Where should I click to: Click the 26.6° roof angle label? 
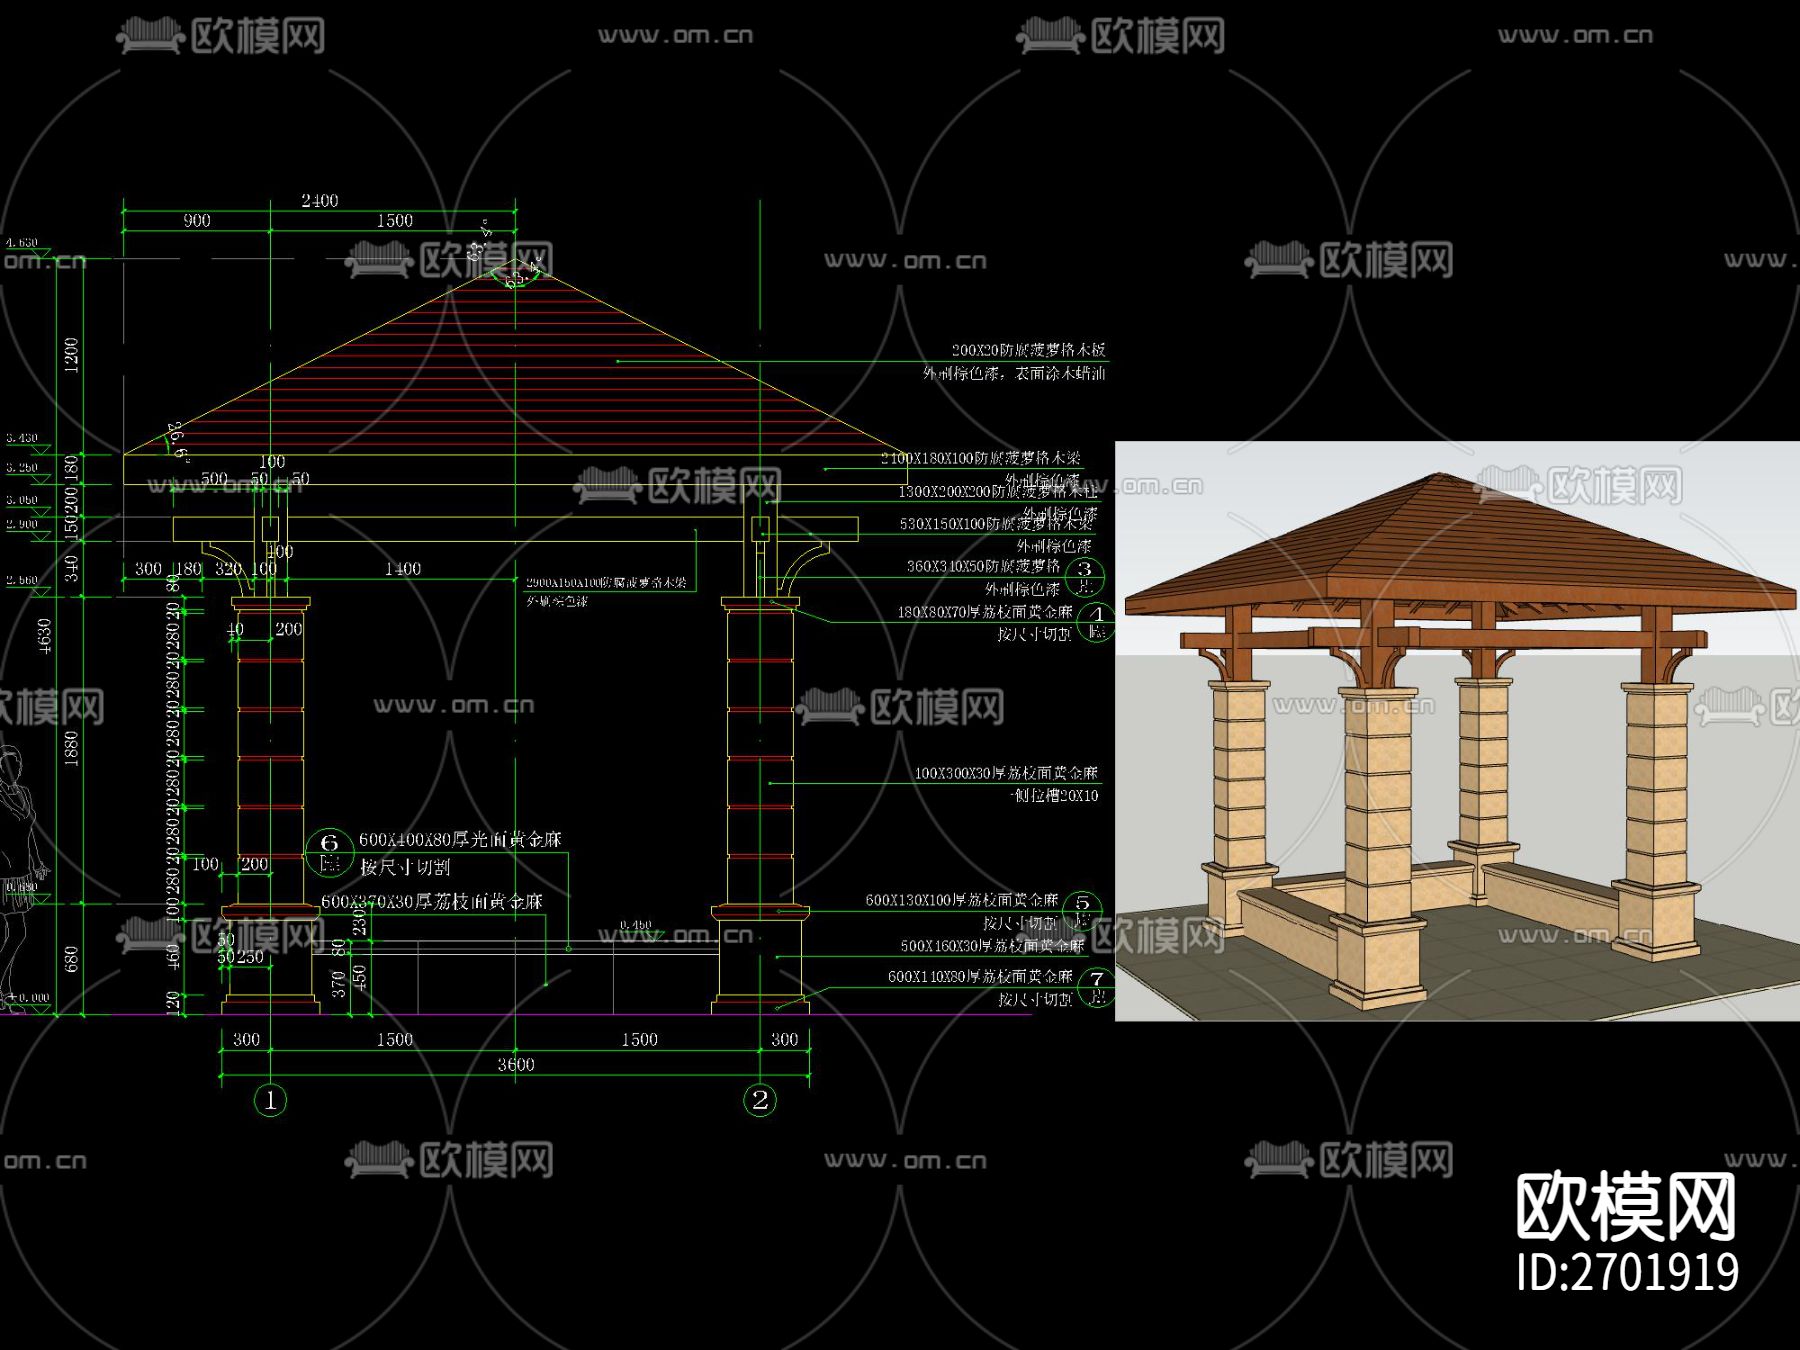tap(179, 441)
